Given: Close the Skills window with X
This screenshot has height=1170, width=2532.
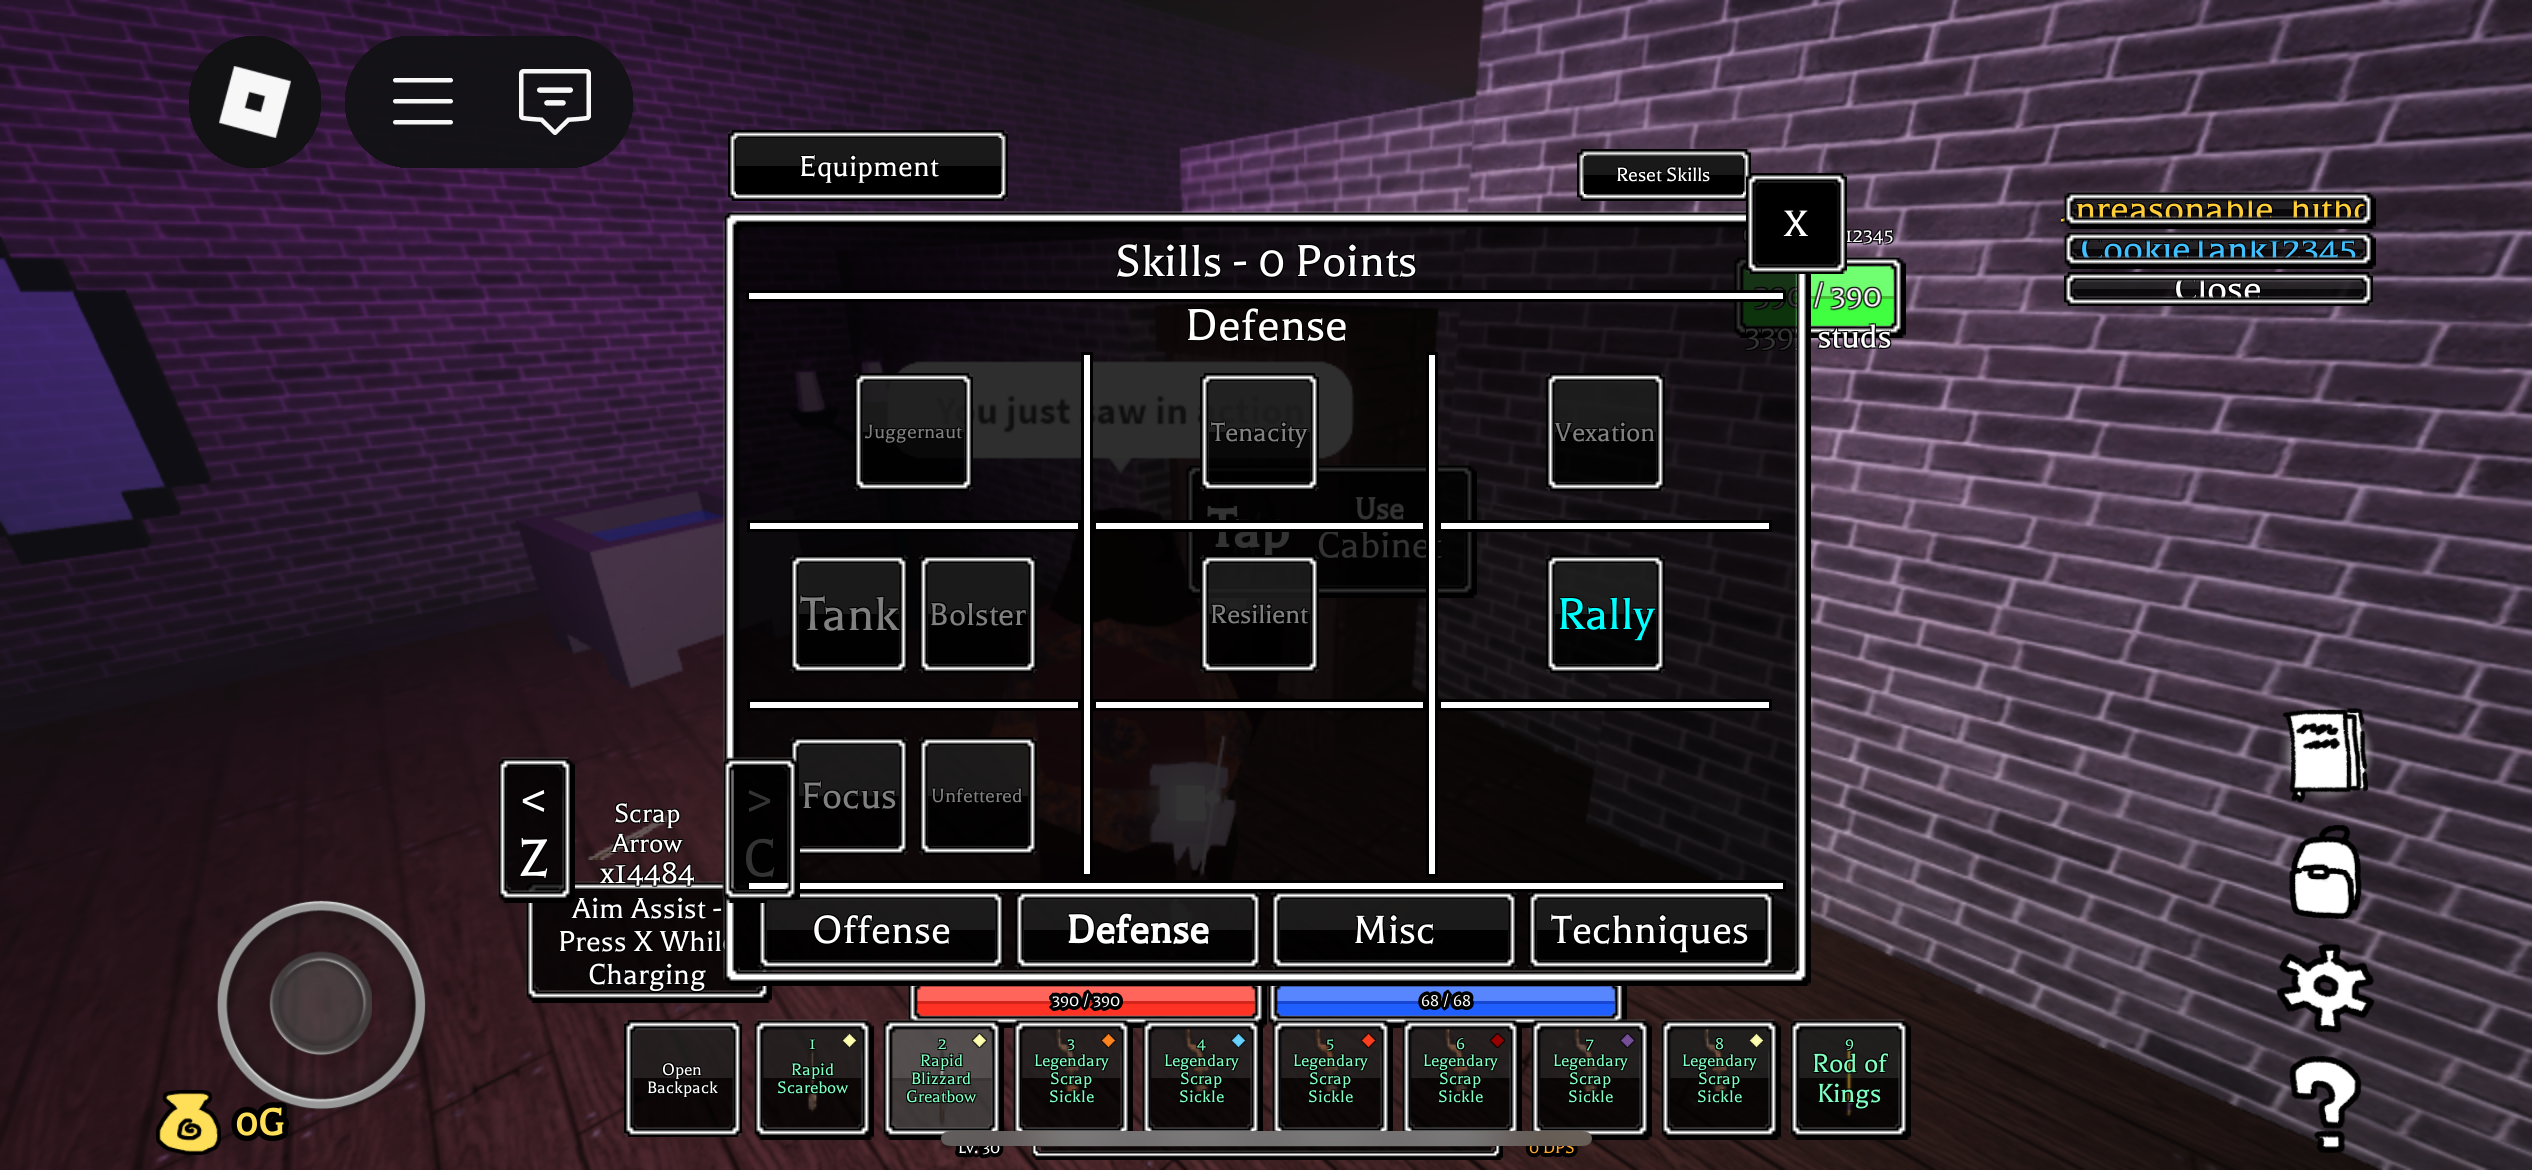Looking at the screenshot, I should [x=1796, y=223].
